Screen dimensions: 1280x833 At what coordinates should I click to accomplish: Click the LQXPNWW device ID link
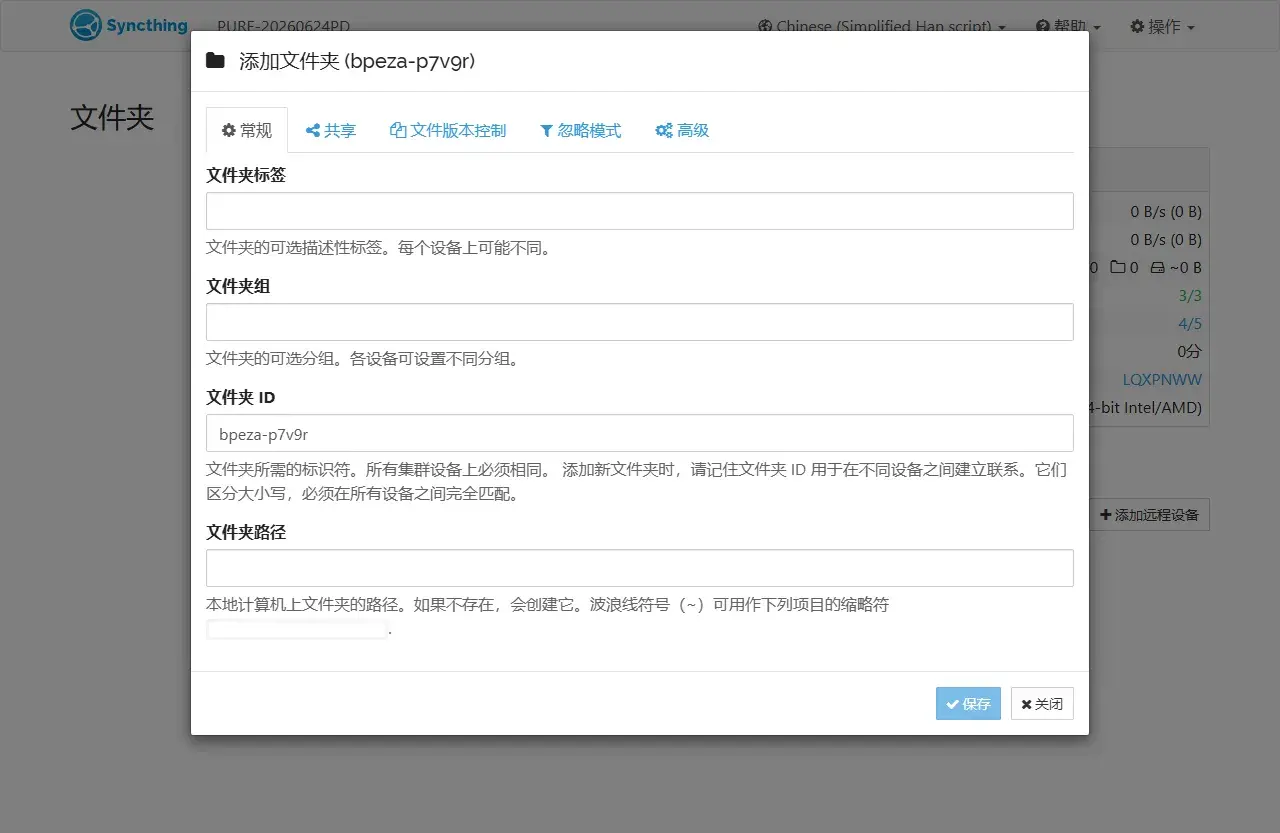pos(1162,380)
